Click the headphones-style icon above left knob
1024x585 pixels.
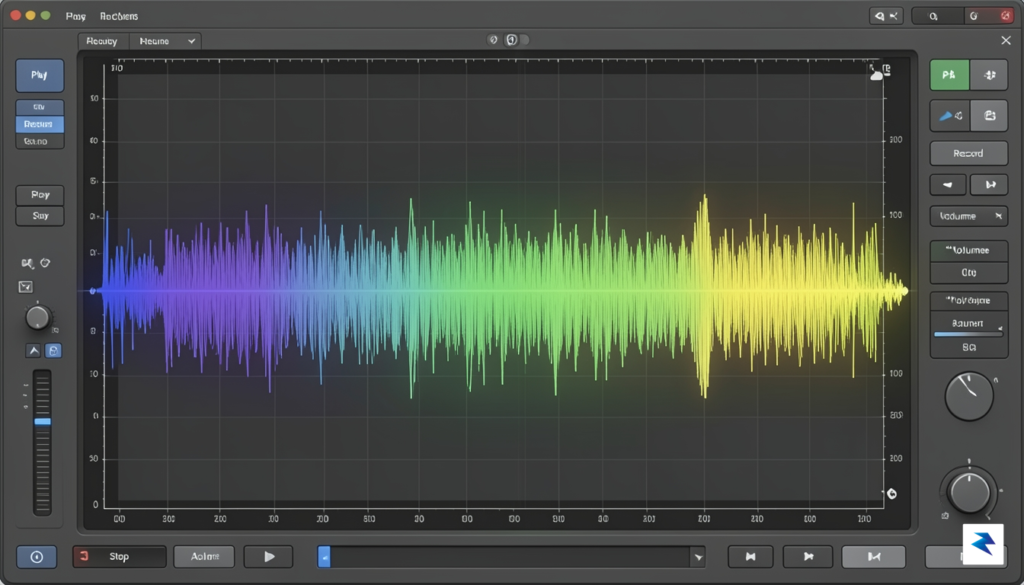tap(27, 263)
